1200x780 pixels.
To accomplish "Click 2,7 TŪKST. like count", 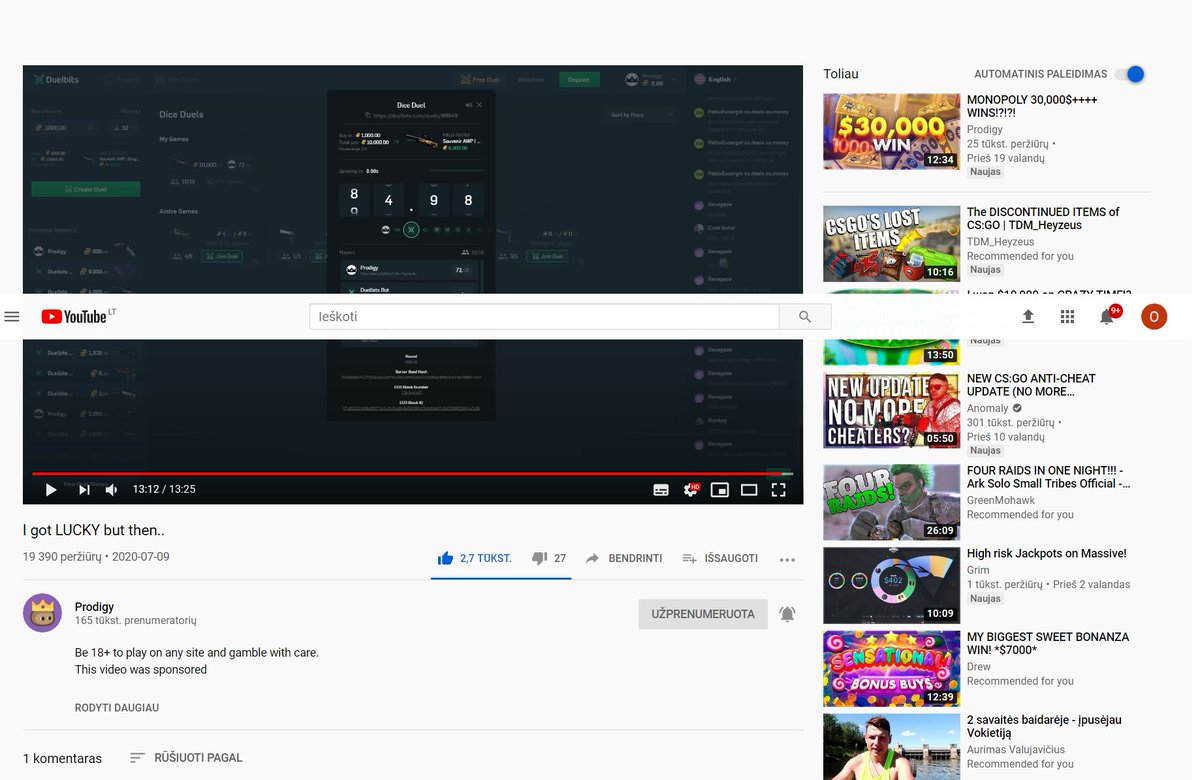I will [x=486, y=559].
